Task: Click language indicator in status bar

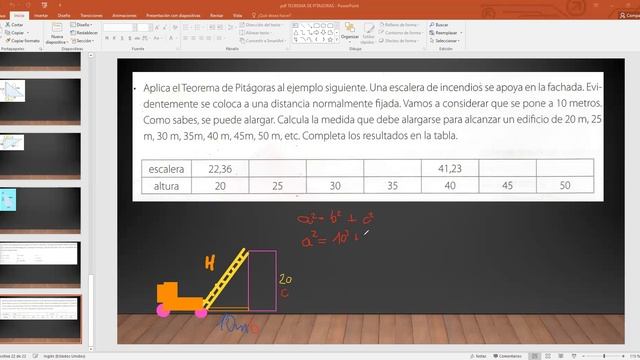Action: point(64,356)
